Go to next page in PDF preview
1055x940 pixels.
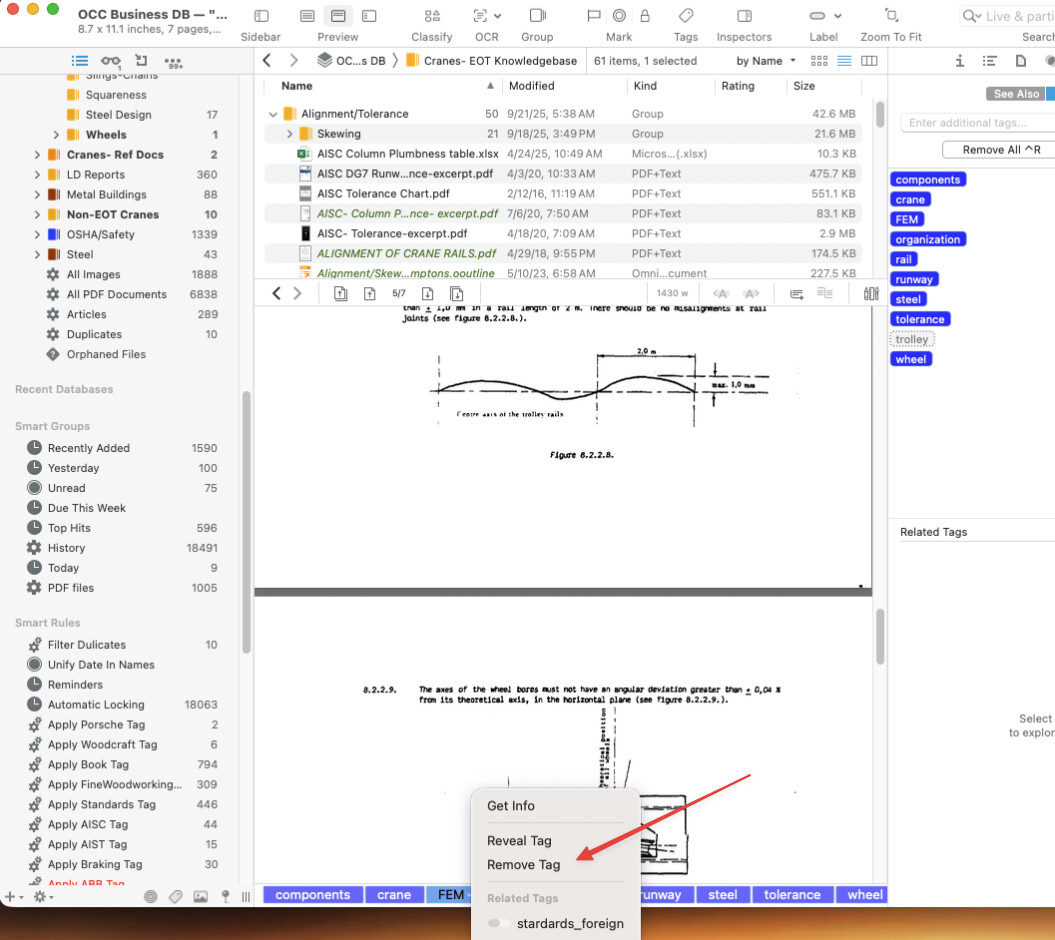point(427,294)
